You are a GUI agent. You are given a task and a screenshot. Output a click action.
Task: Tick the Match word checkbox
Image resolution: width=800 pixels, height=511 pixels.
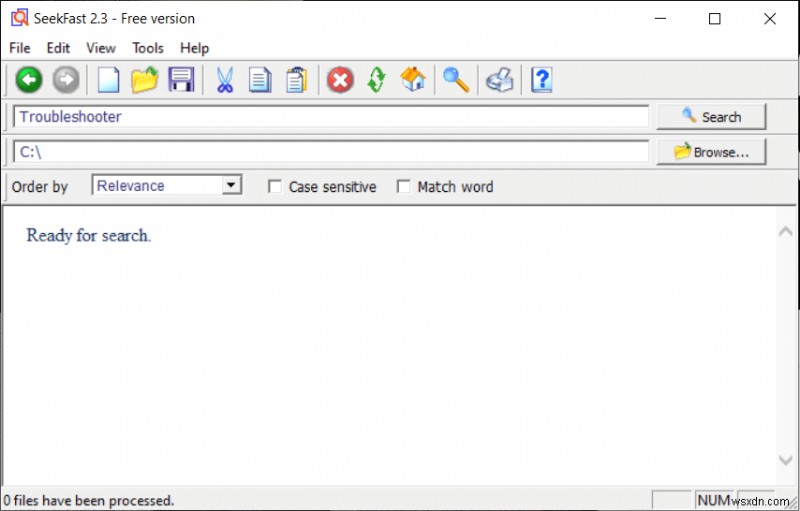click(x=404, y=186)
